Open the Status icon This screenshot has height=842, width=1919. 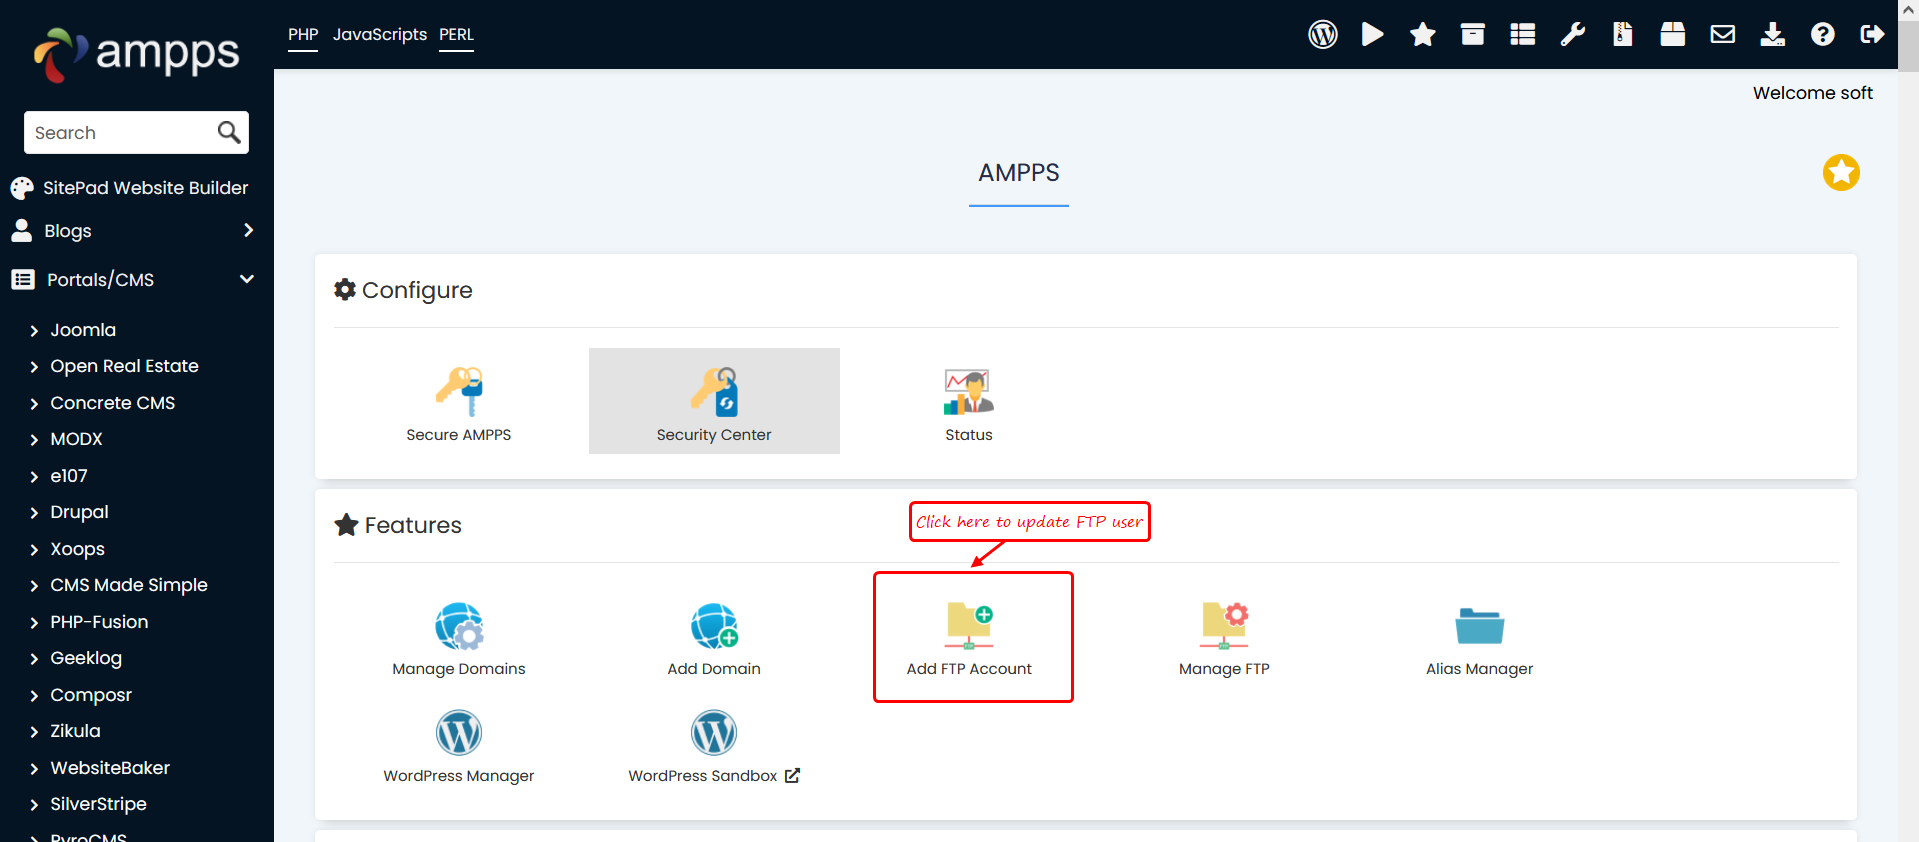tap(969, 404)
